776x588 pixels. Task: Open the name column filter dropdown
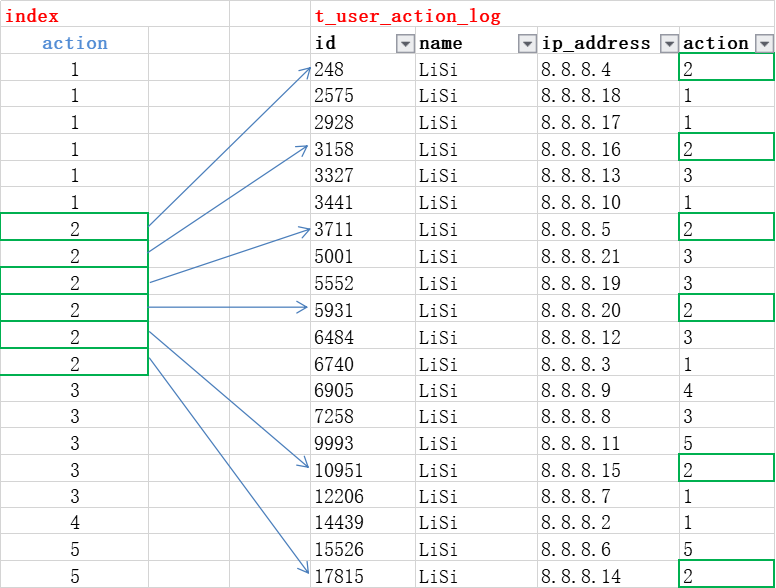pos(528,44)
